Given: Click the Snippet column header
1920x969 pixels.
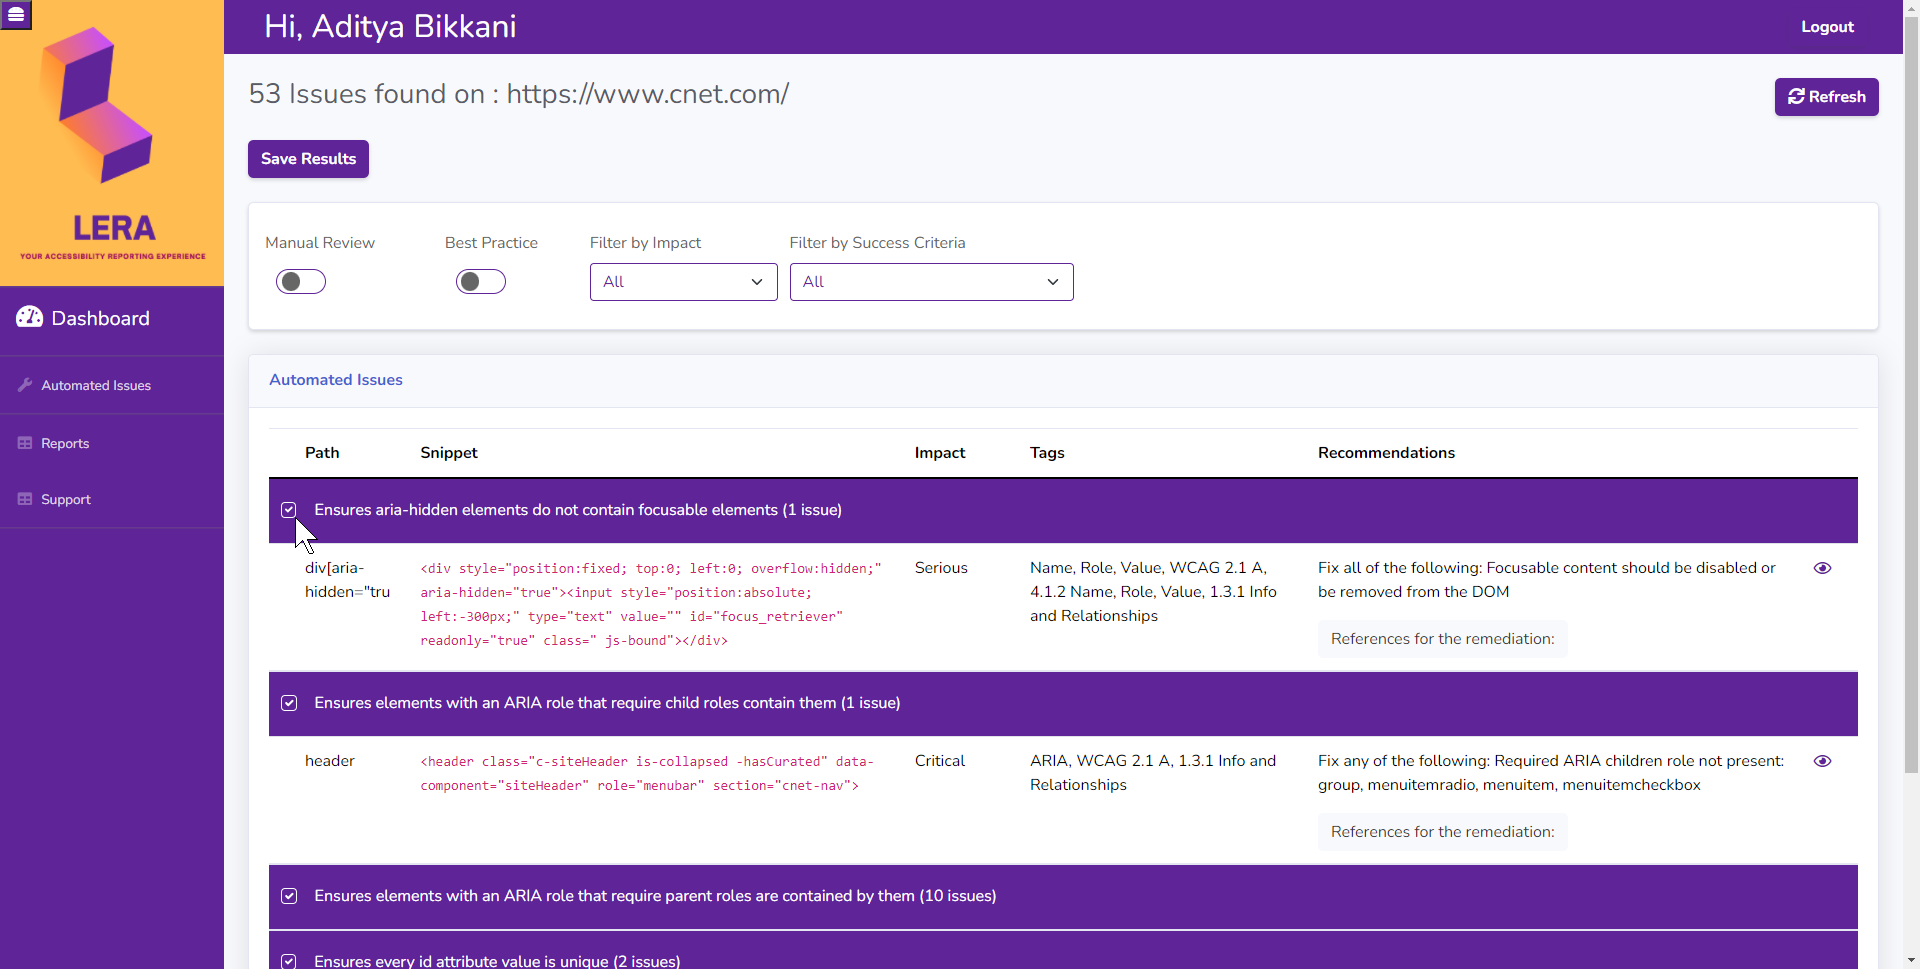Looking at the screenshot, I should pyautogui.click(x=449, y=453).
